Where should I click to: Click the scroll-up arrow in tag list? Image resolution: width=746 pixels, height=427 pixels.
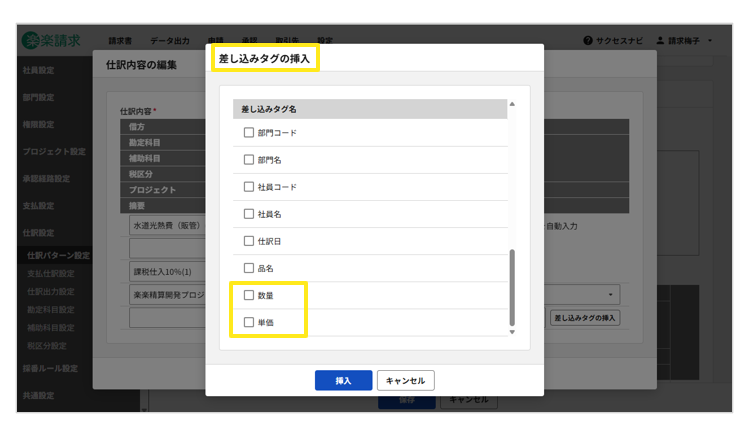[513, 105]
